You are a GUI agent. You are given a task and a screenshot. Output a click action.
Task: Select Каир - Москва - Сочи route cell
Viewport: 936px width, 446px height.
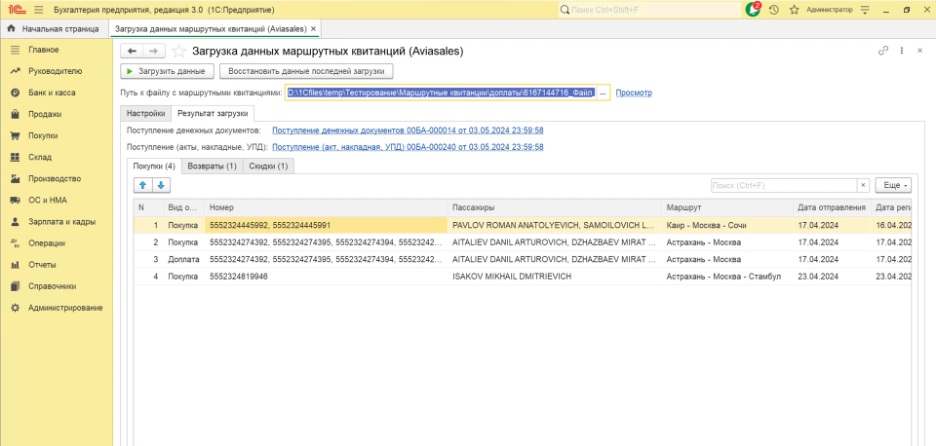[x=727, y=226]
